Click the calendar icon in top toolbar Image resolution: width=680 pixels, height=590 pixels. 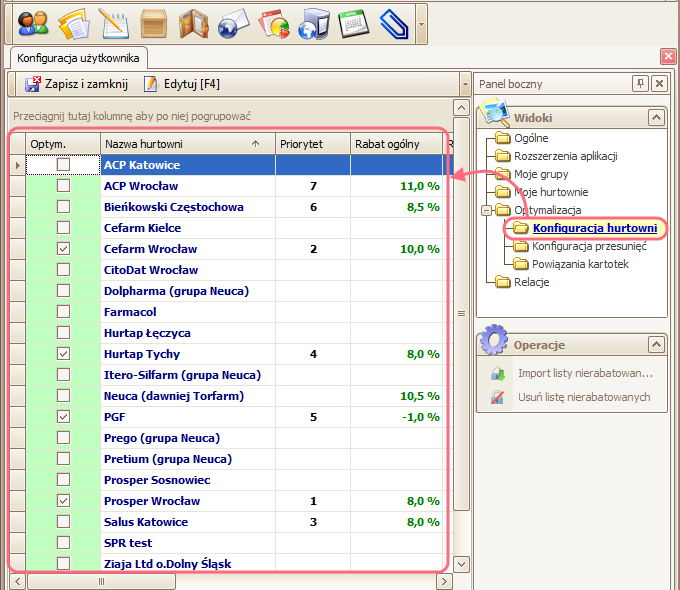(x=354, y=21)
